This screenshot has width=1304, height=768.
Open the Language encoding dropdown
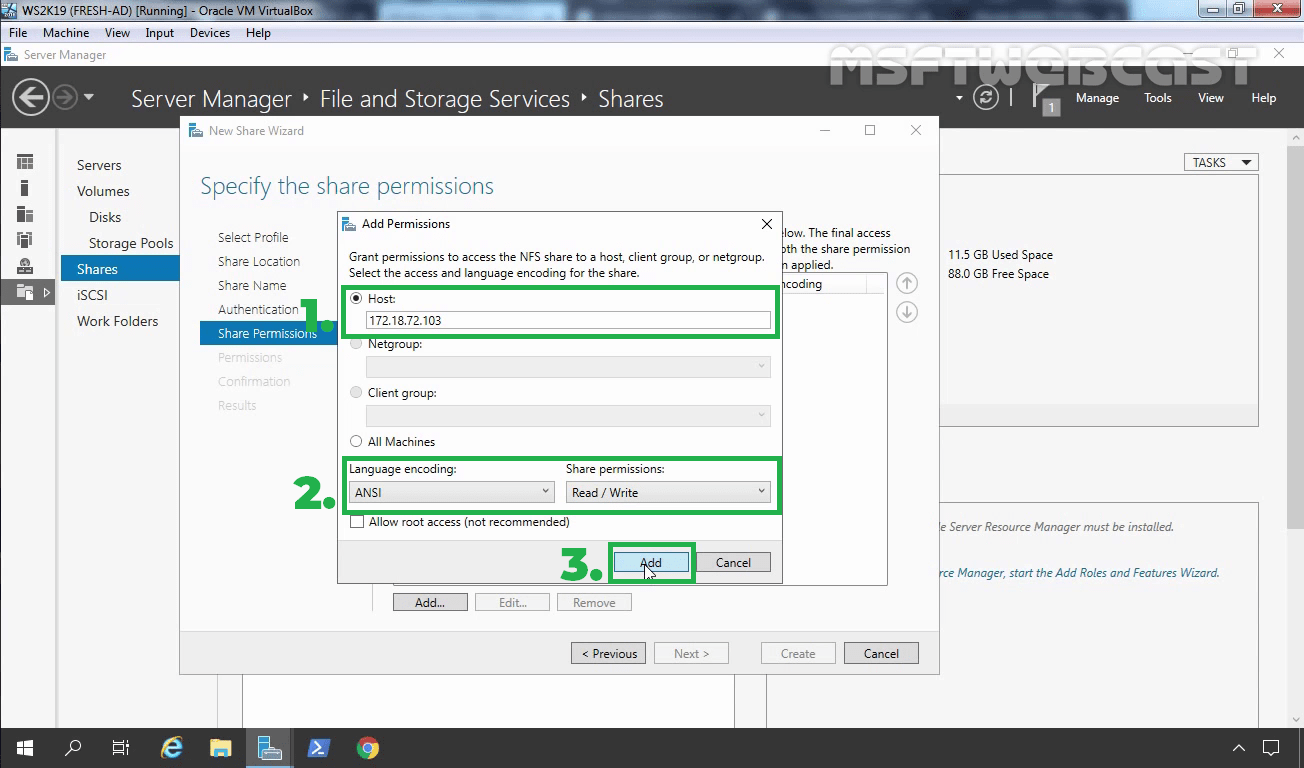click(x=451, y=492)
